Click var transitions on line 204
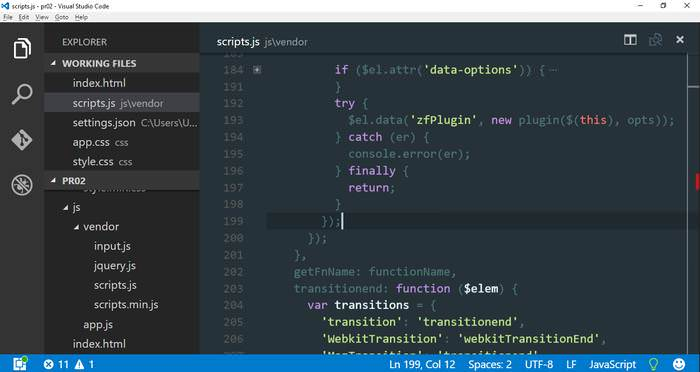Viewport: 700px width, 372px height. (x=358, y=305)
